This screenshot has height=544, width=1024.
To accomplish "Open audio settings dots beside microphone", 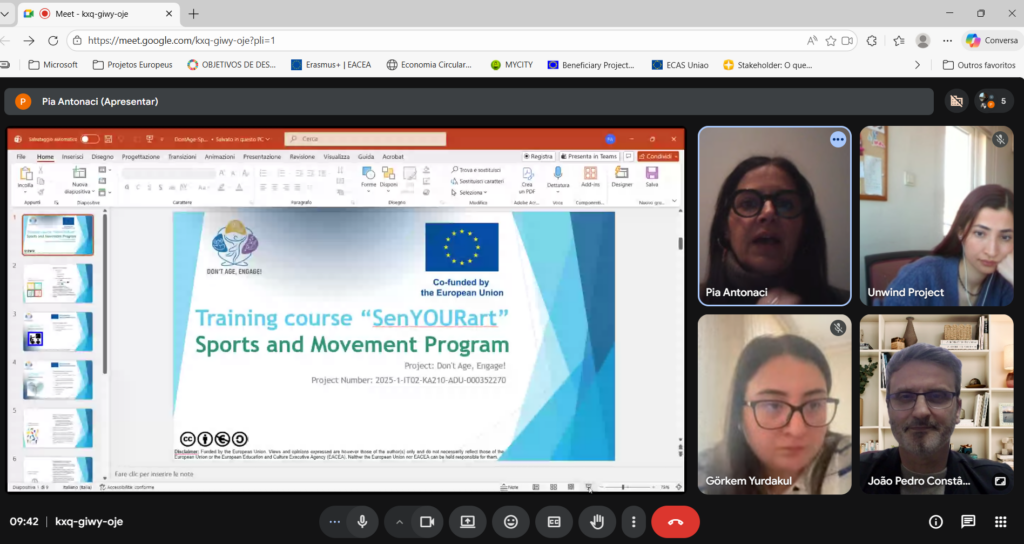I will (334, 521).
